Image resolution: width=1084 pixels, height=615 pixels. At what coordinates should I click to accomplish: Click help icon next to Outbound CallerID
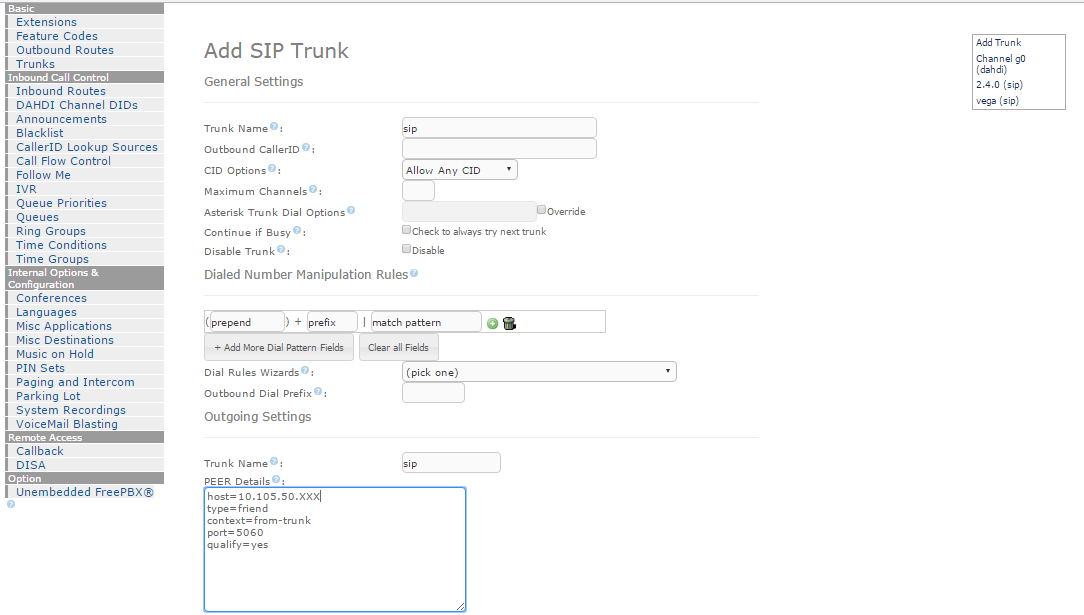[306, 147]
